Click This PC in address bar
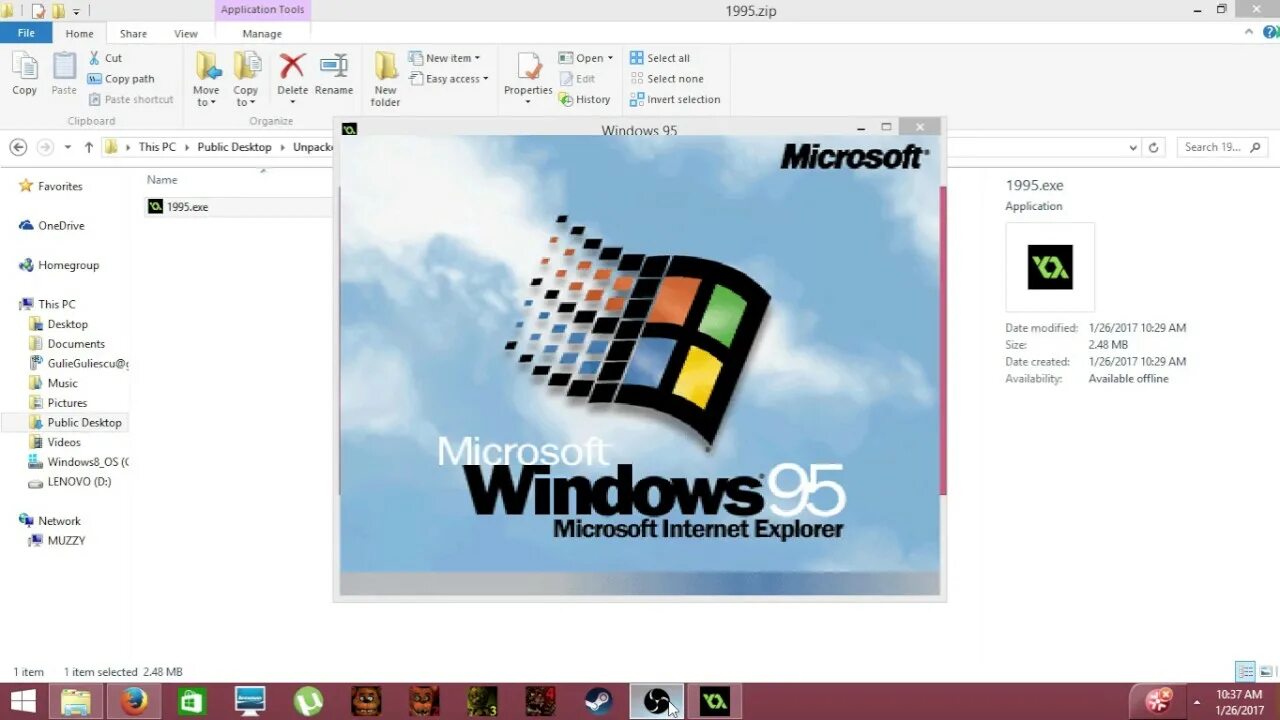Image resolution: width=1280 pixels, height=720 pixels. click(157, 147)
